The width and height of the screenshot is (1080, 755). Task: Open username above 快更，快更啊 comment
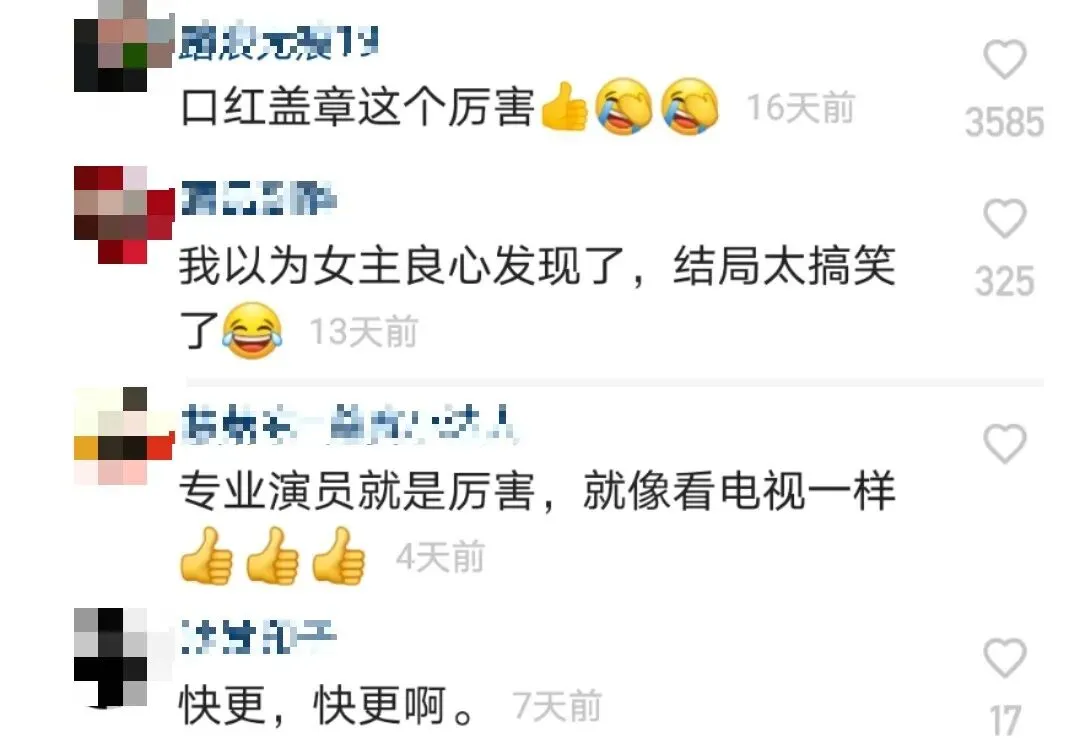click(x=258, y=637)
